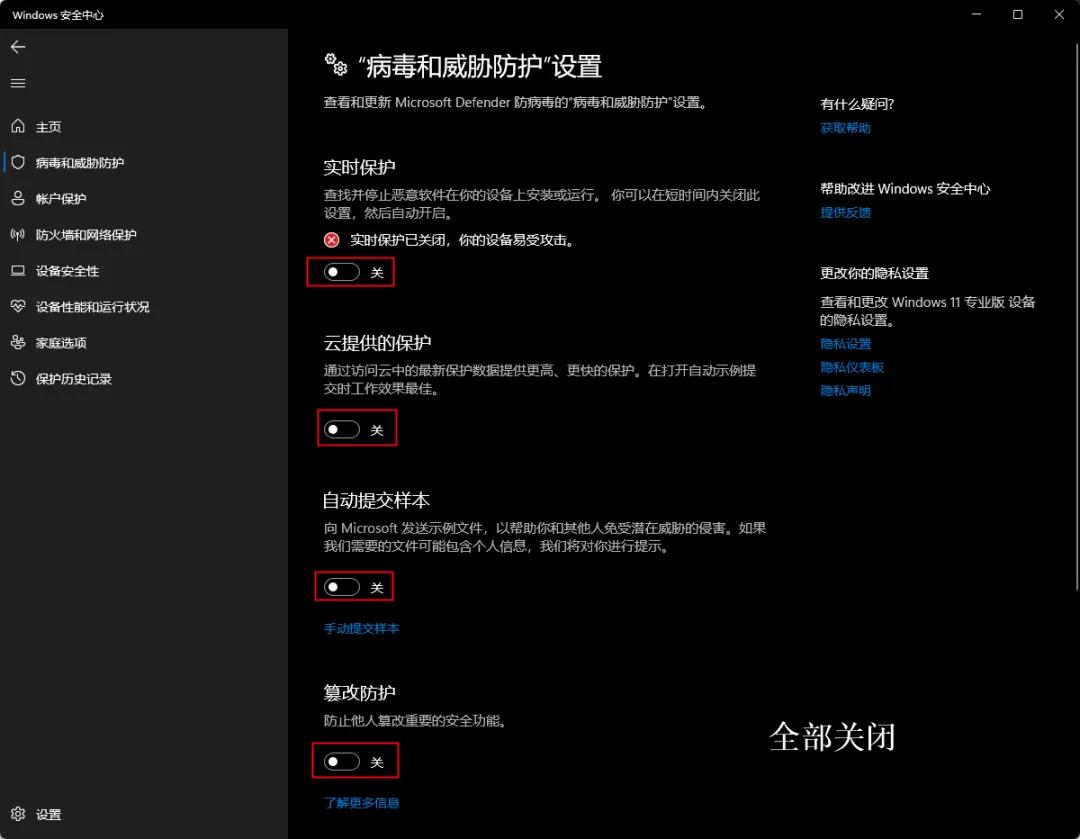Click the 了解更多信息 link
Viewport: 1080px width, 839px height.
pos(362,803)
